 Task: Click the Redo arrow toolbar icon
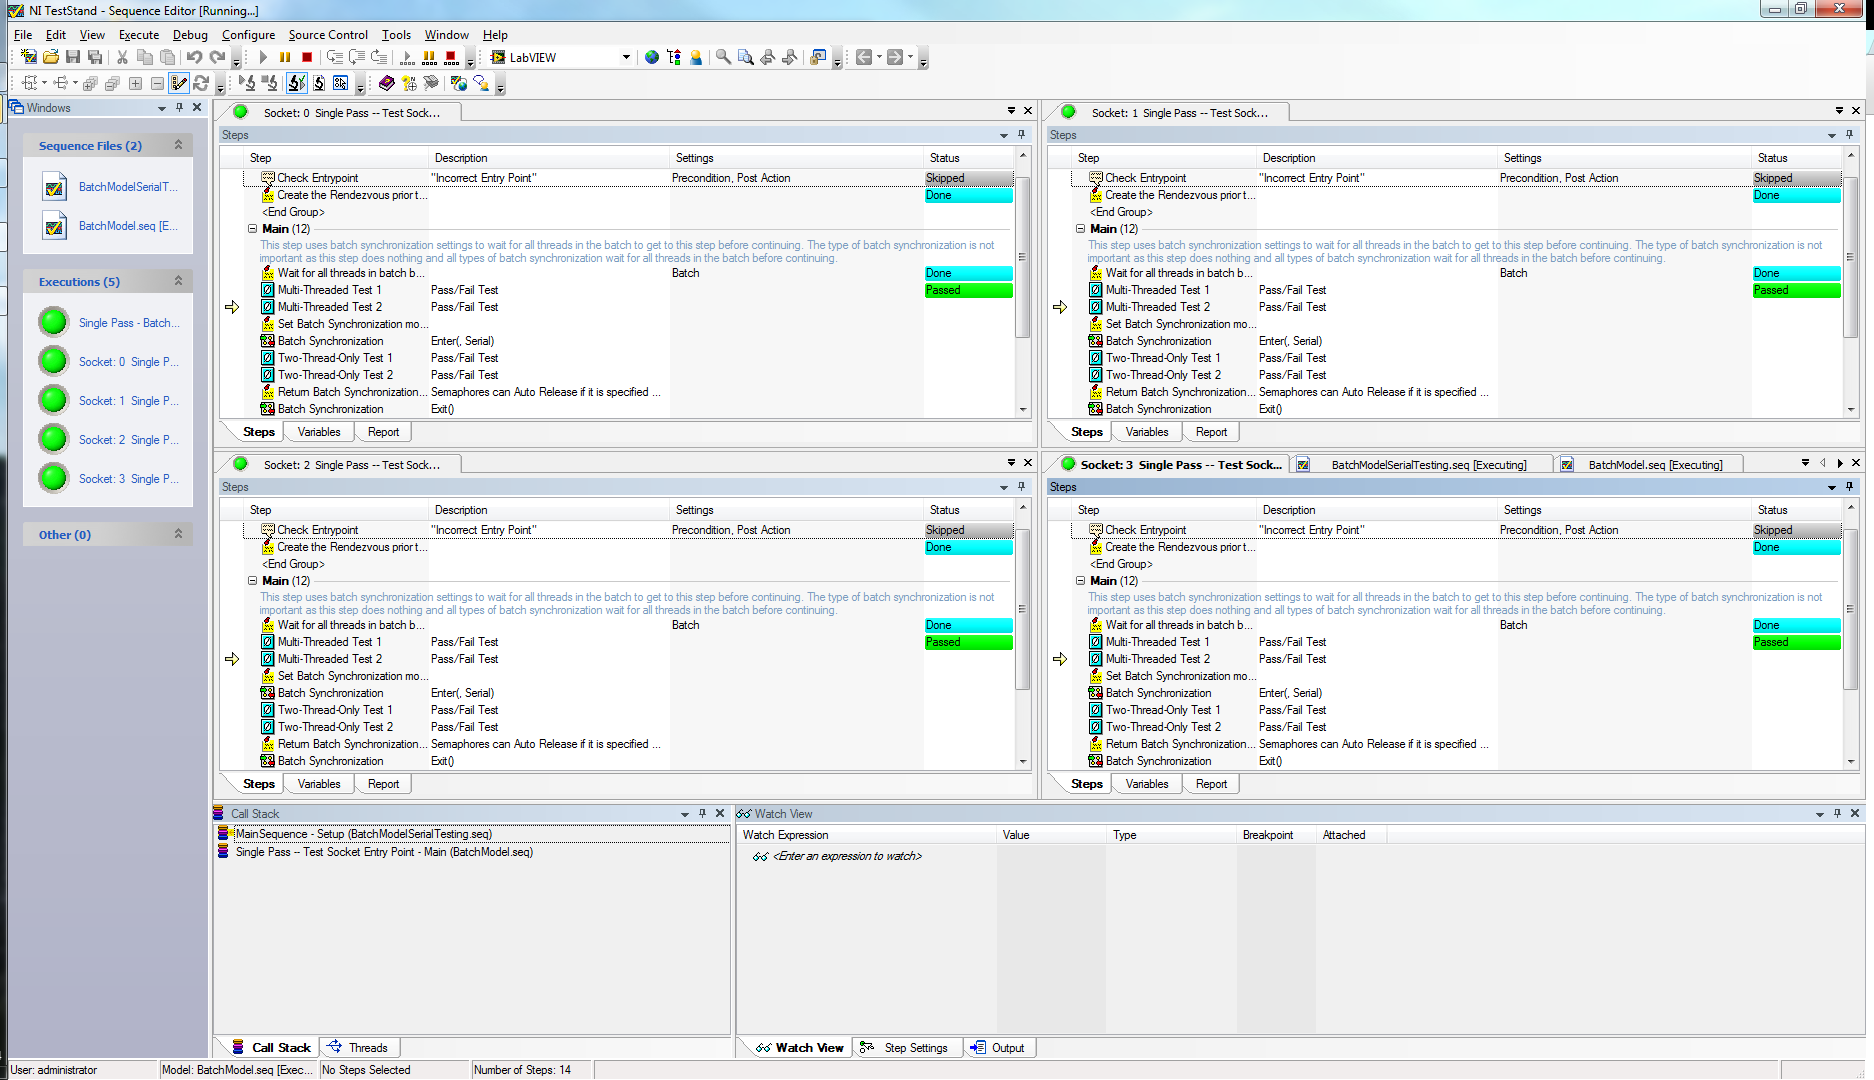pos(217,57)
